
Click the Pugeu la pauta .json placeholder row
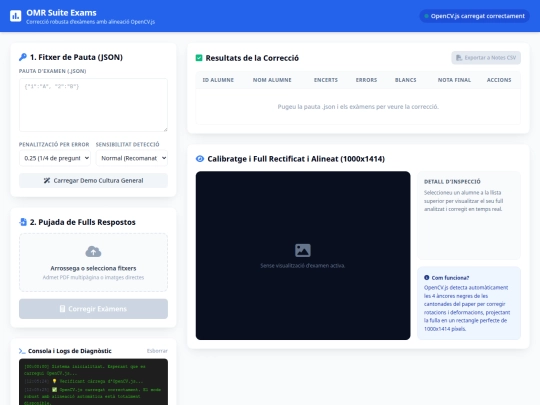(358, 107)
